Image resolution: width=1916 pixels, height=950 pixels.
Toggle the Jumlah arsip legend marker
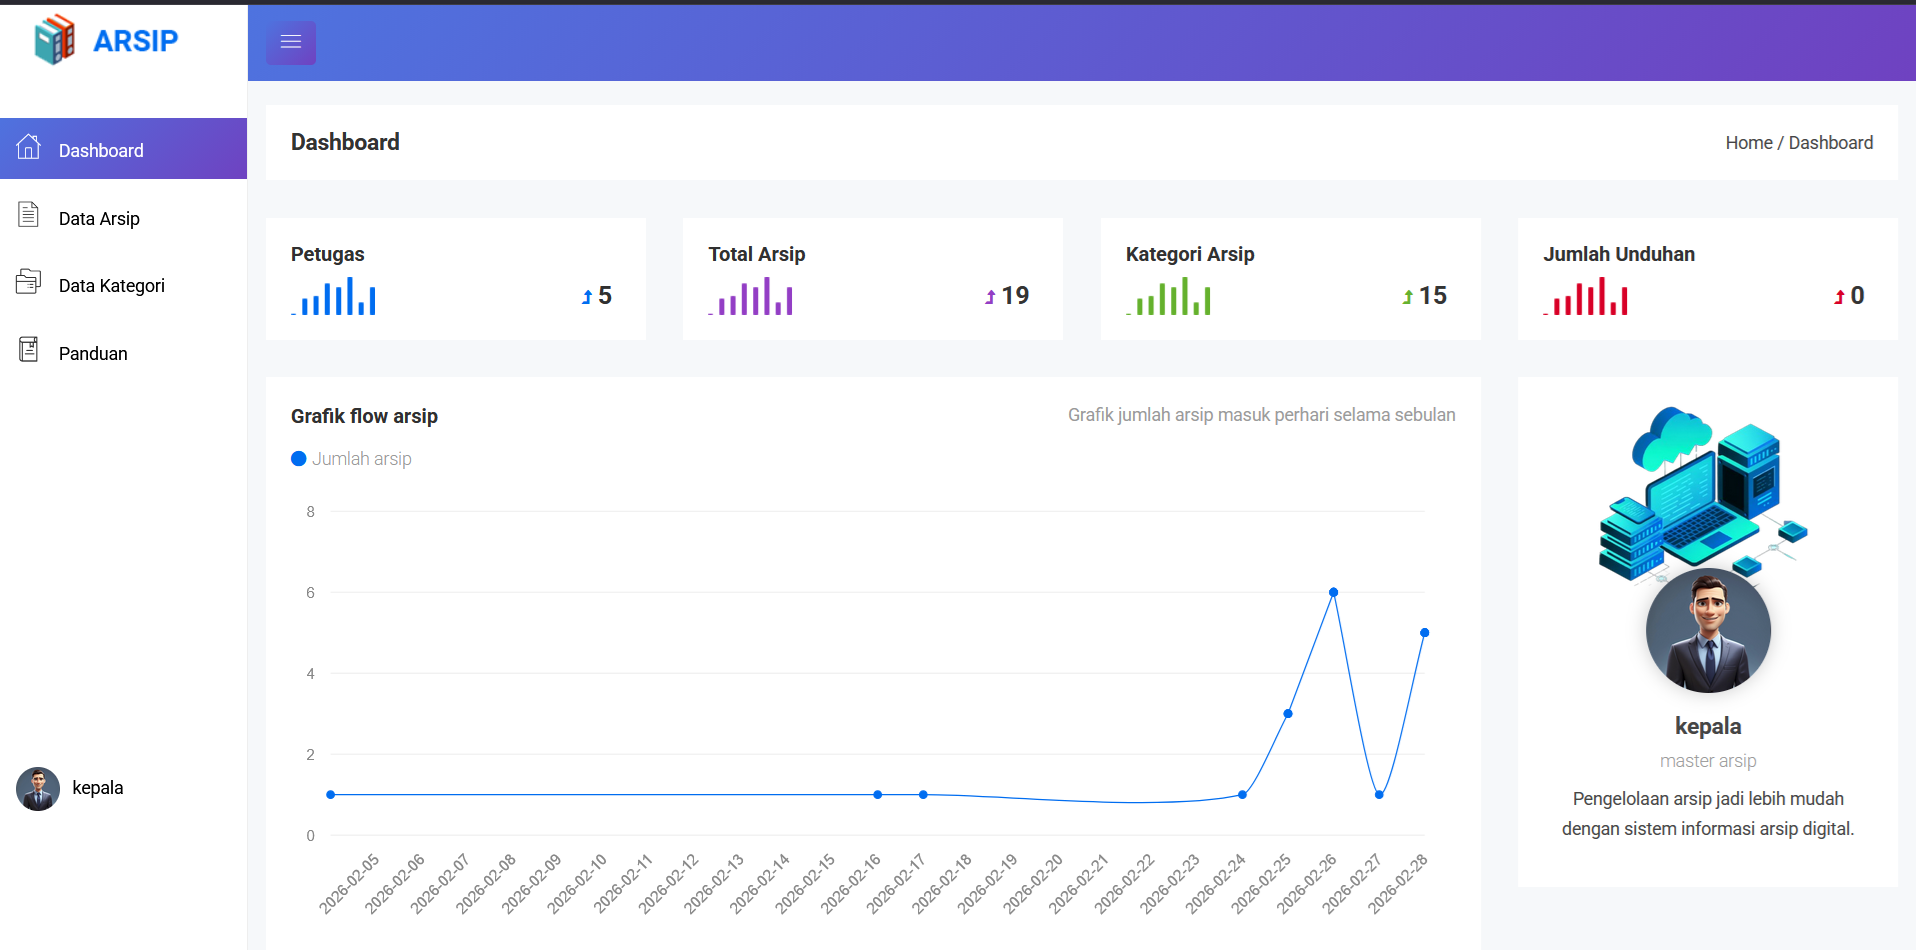(299, 459)
